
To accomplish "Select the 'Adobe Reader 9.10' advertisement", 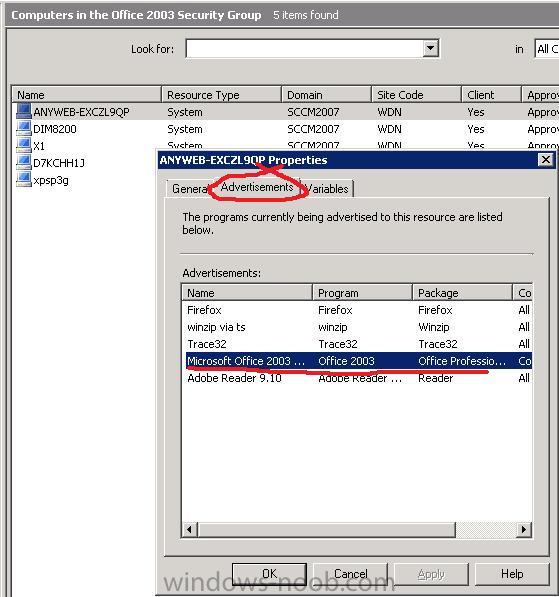I will click(234, 378).
